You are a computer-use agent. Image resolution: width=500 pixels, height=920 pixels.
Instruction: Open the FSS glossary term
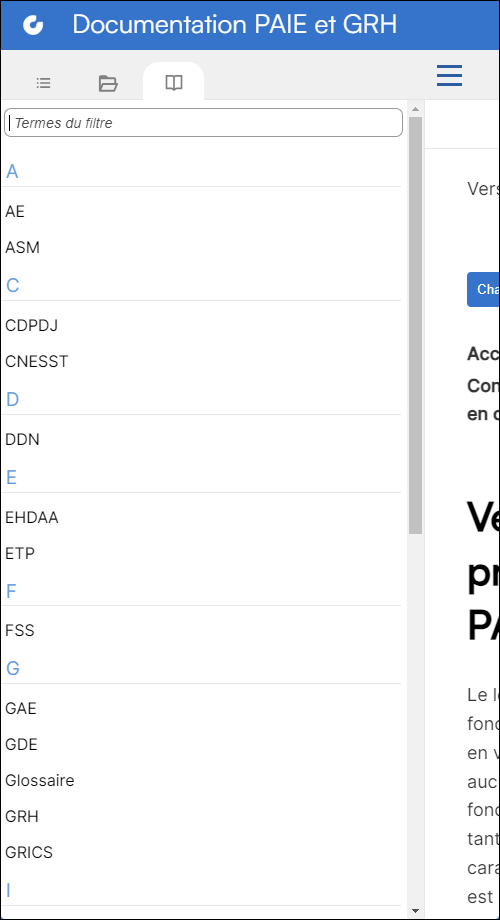20,631
